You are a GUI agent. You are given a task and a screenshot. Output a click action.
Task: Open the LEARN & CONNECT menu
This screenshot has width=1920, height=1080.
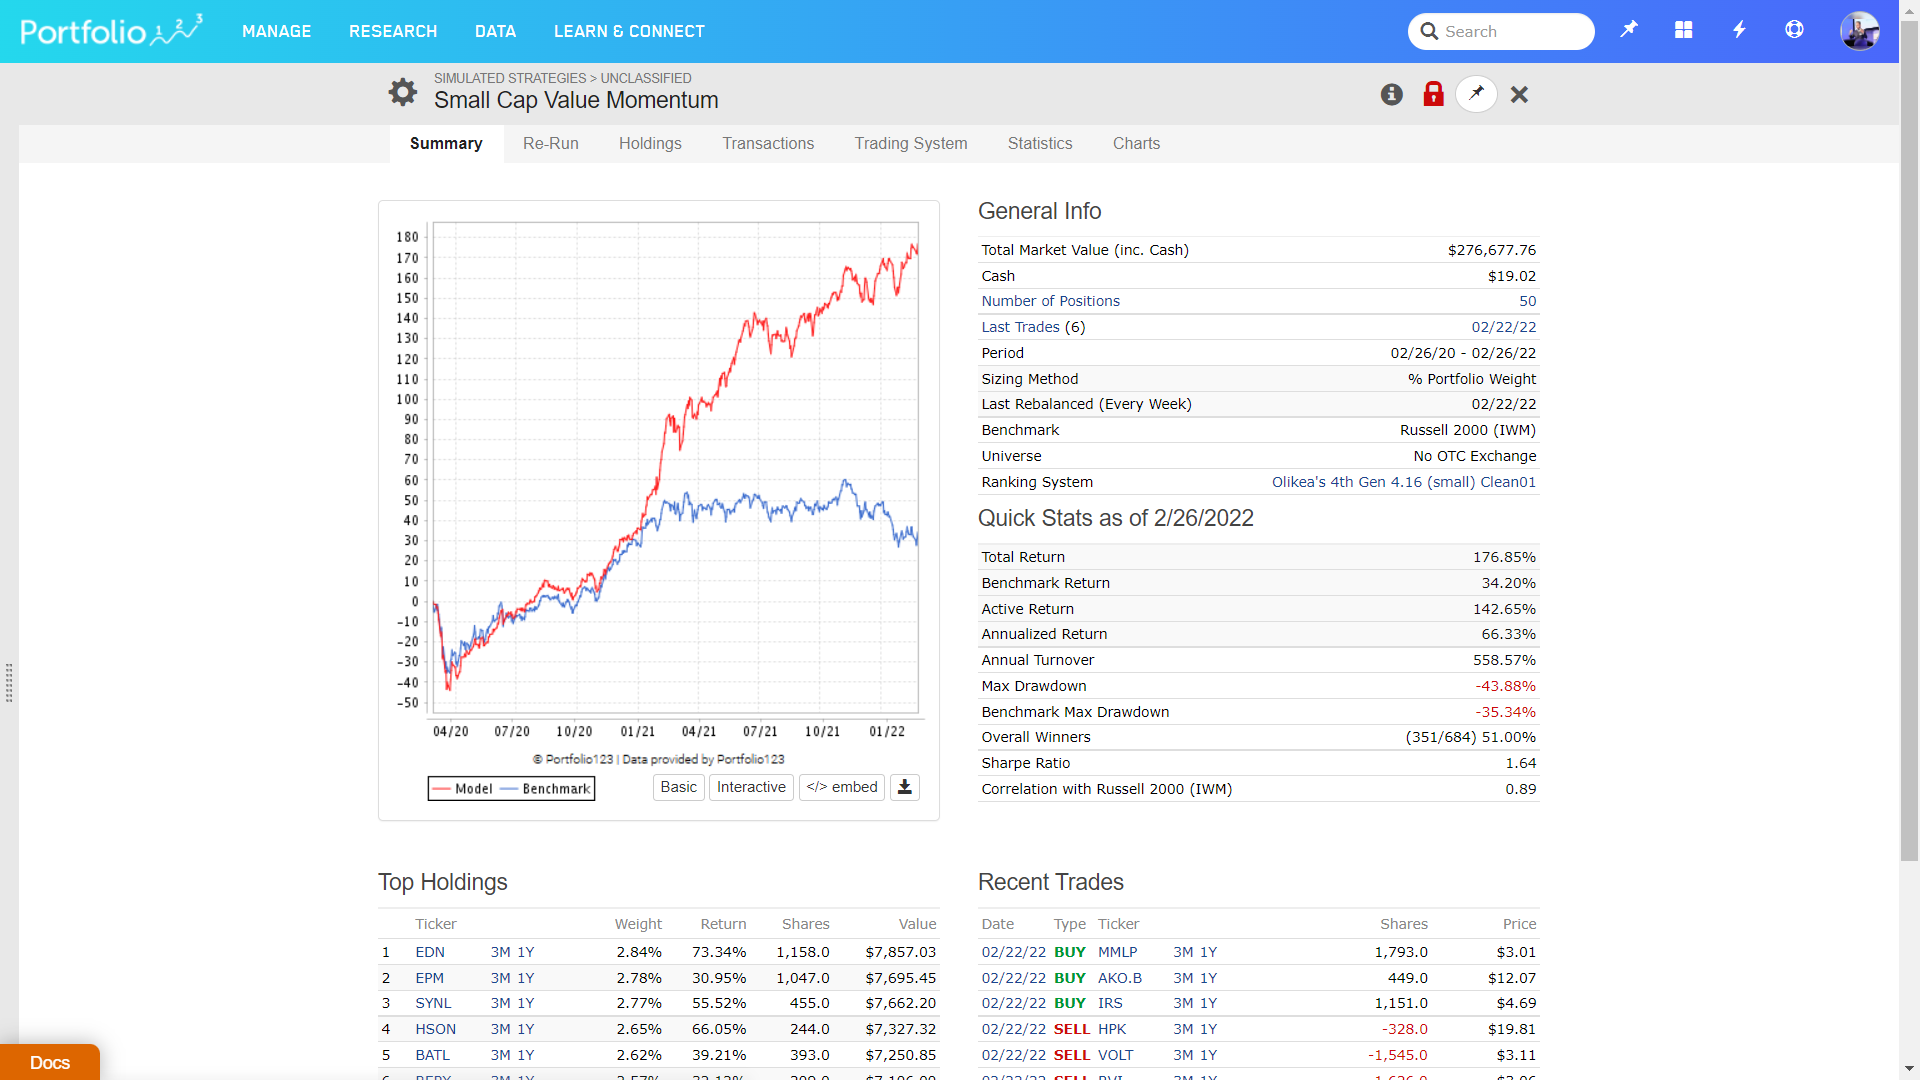point(629,31)
